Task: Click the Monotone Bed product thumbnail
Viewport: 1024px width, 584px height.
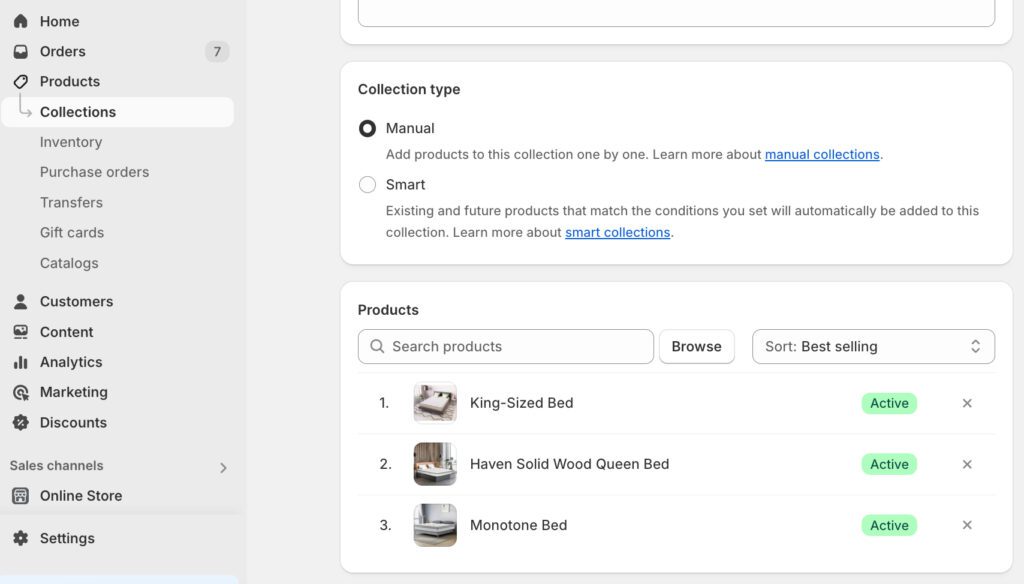Action: 435,525
